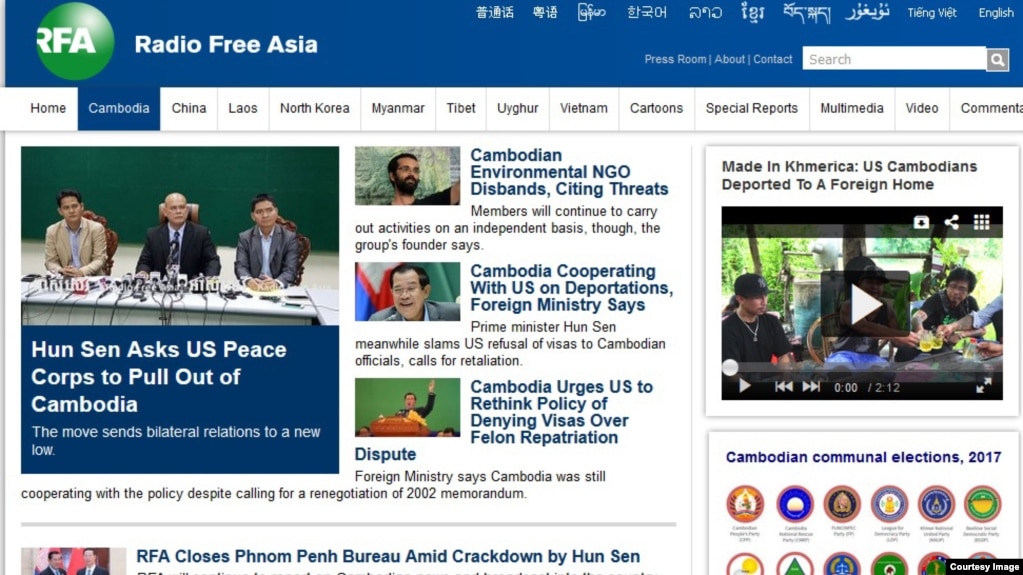Viewport: 1023px width, 575px height.
Task: Open the China navigation tab
Action: (x=189, y=108)
